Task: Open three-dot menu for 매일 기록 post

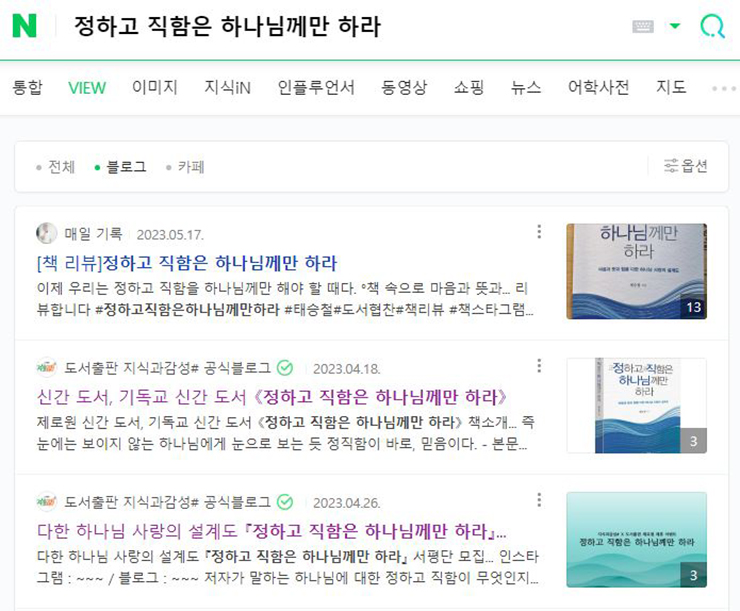Action: (x=539, y=232)
